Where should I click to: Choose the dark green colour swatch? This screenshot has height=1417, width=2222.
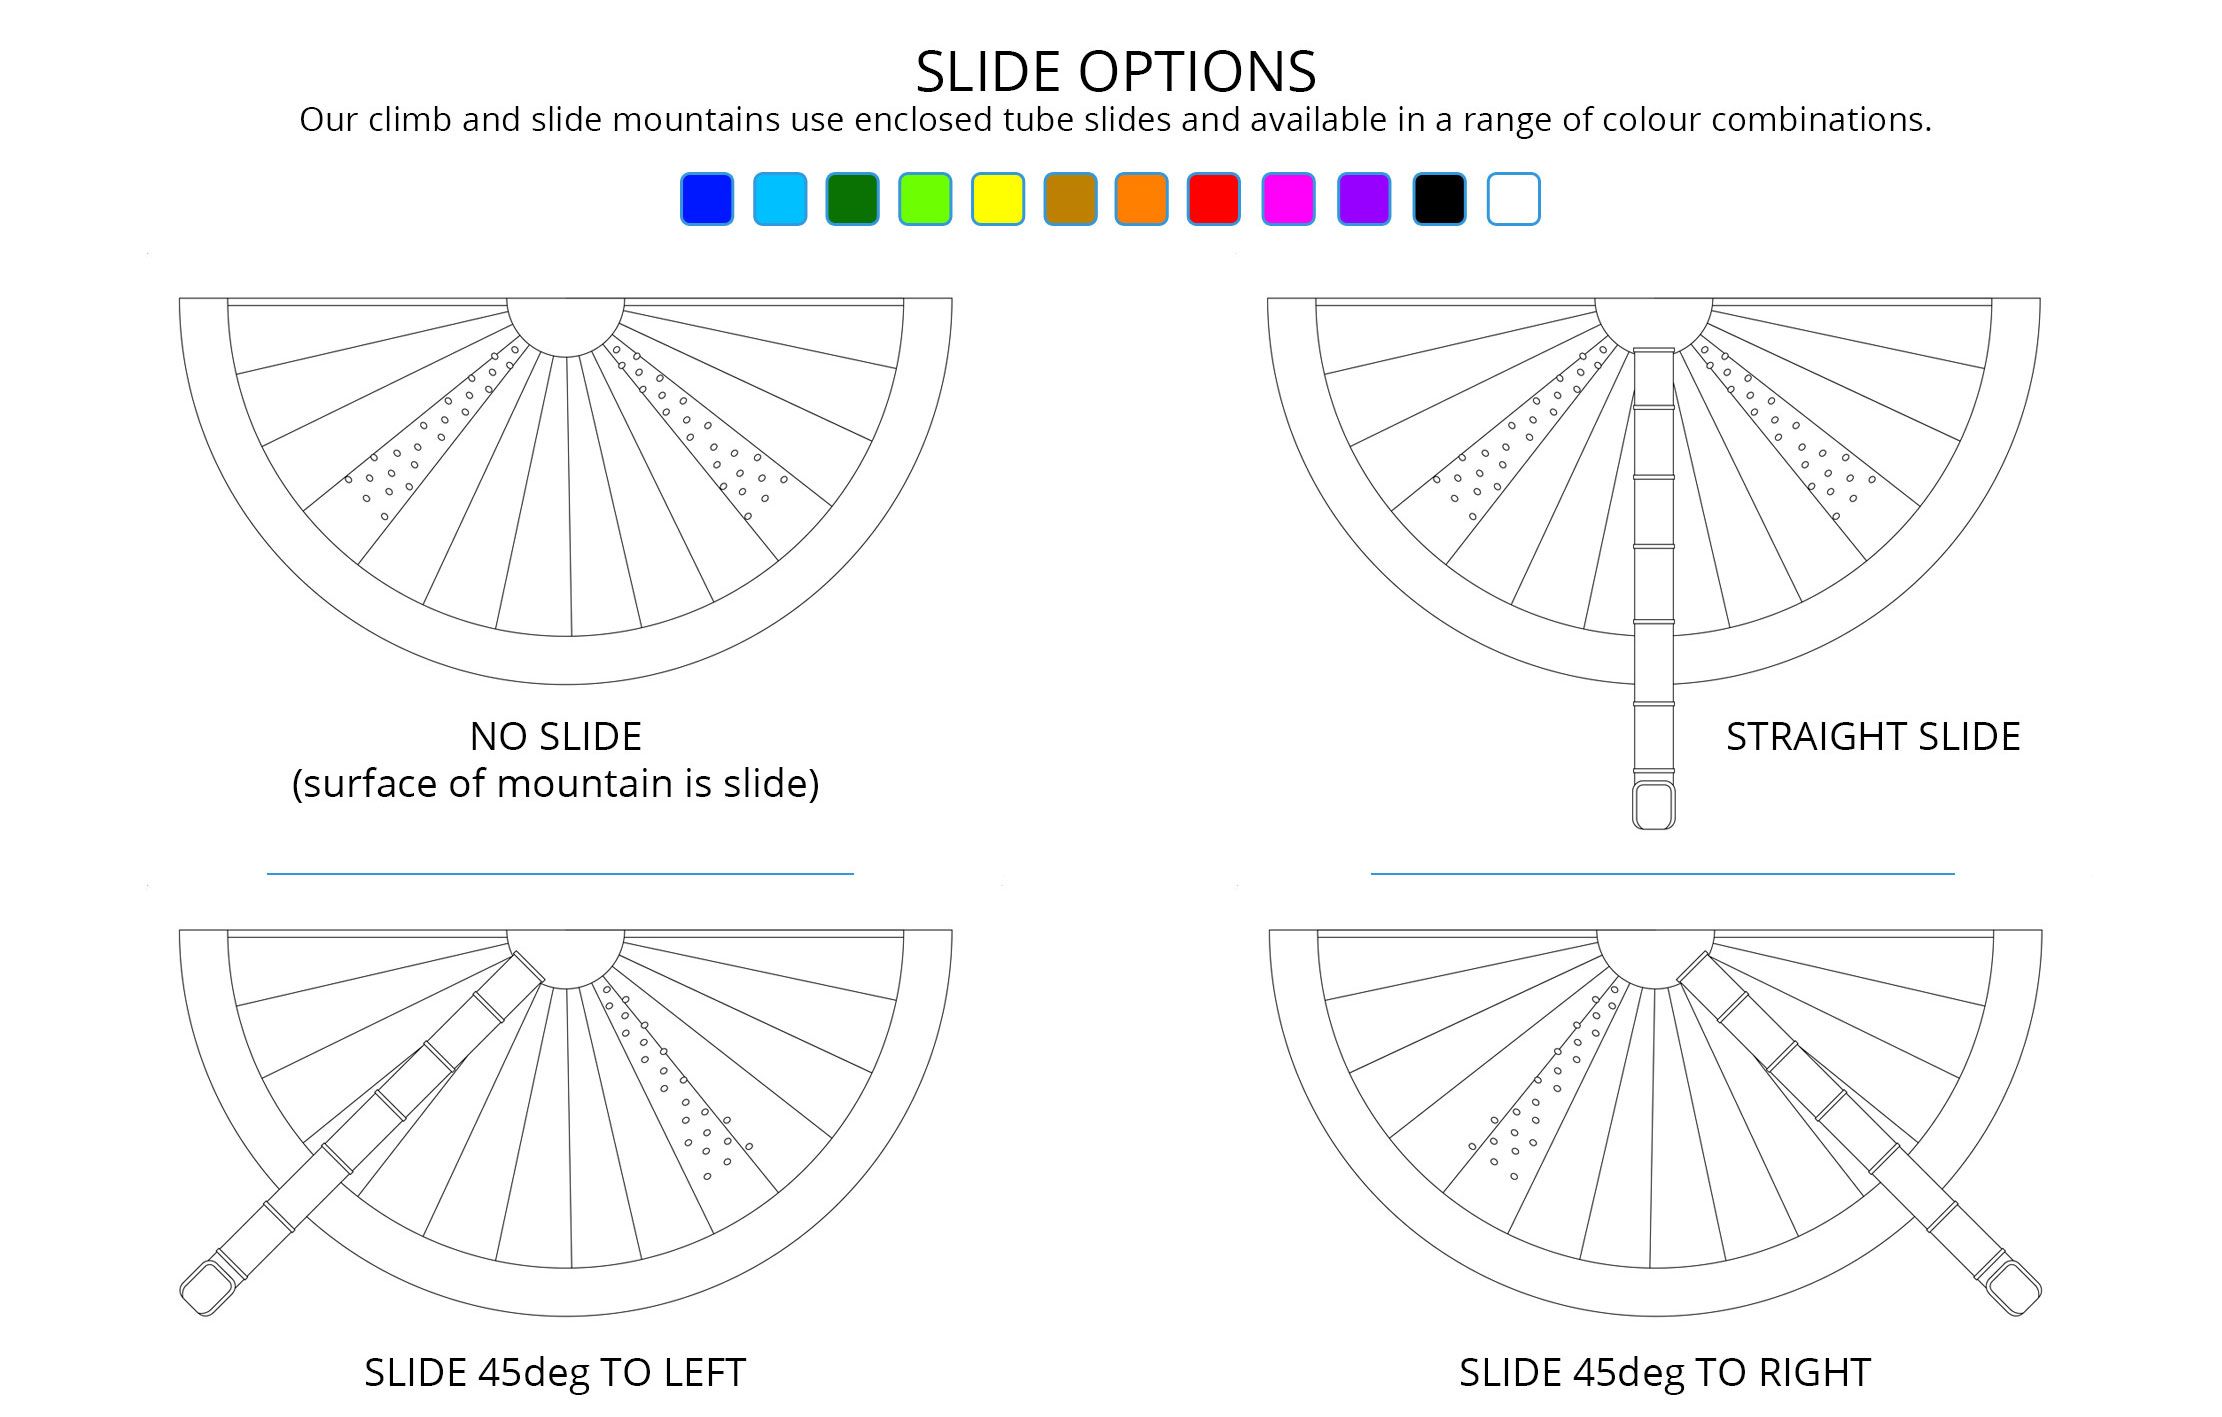852,199
